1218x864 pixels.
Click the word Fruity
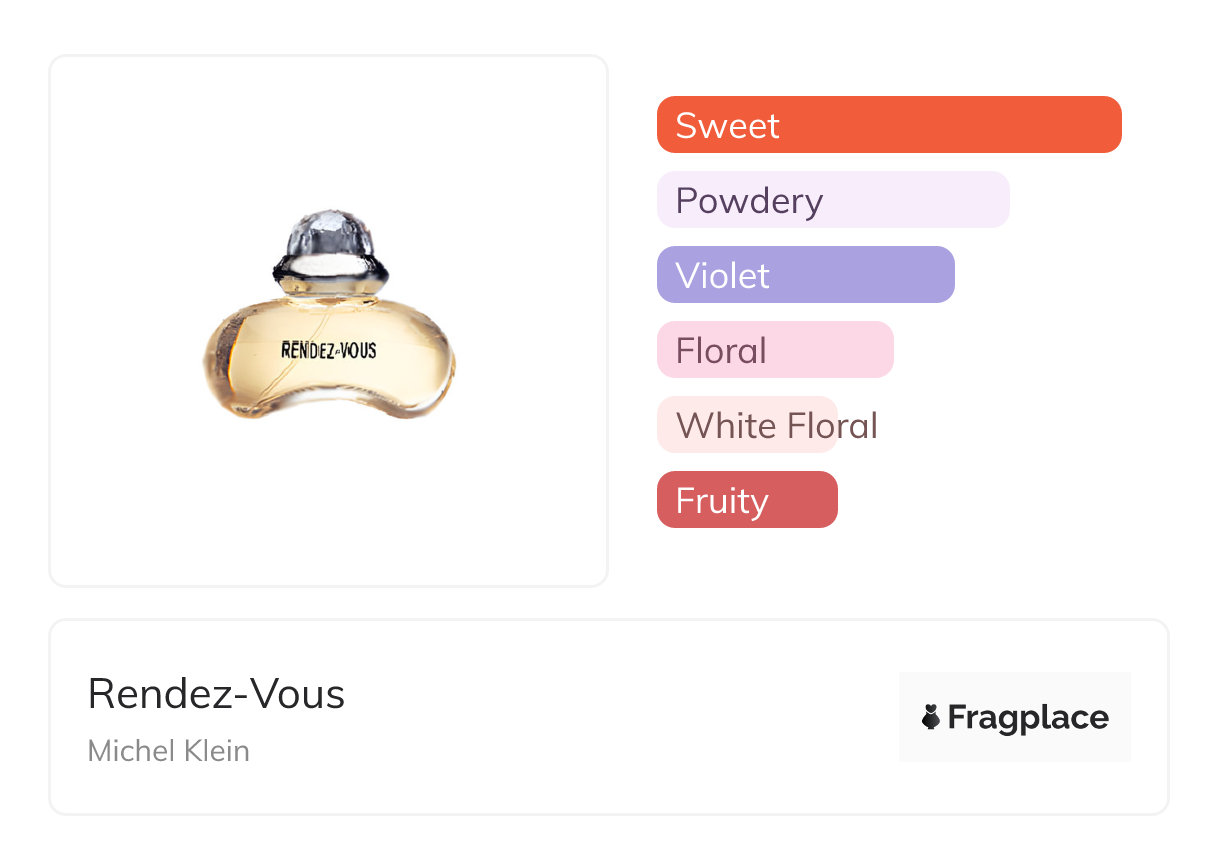(x=722, y=500)
